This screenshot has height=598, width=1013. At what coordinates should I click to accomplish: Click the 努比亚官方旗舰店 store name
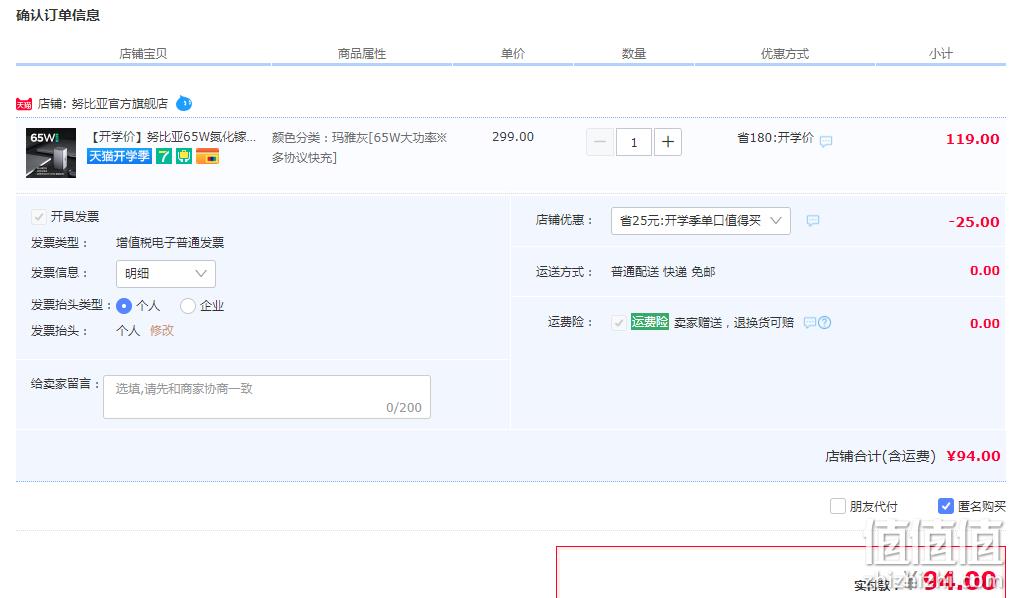pos(120,103)
